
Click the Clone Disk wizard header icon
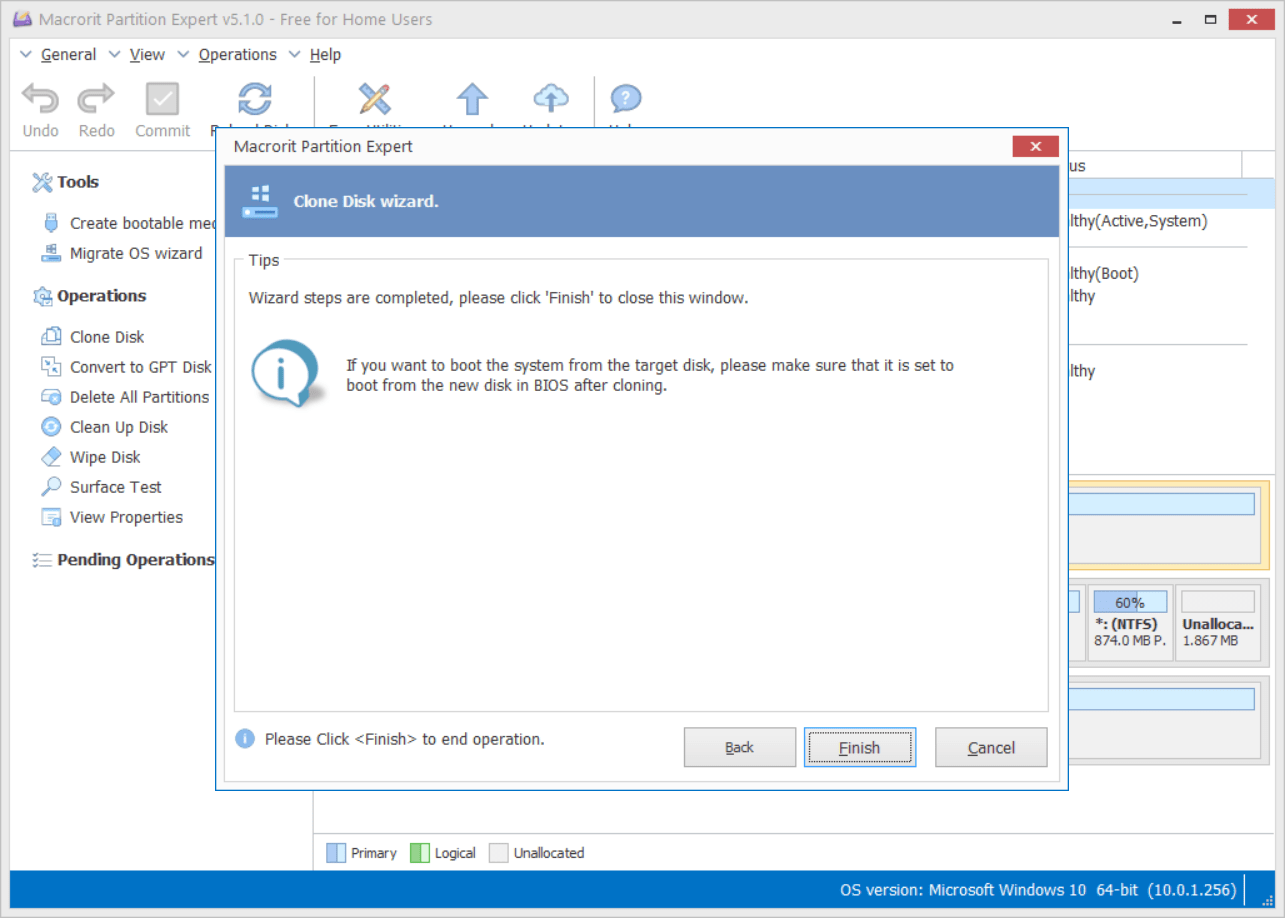coord(260,201)
